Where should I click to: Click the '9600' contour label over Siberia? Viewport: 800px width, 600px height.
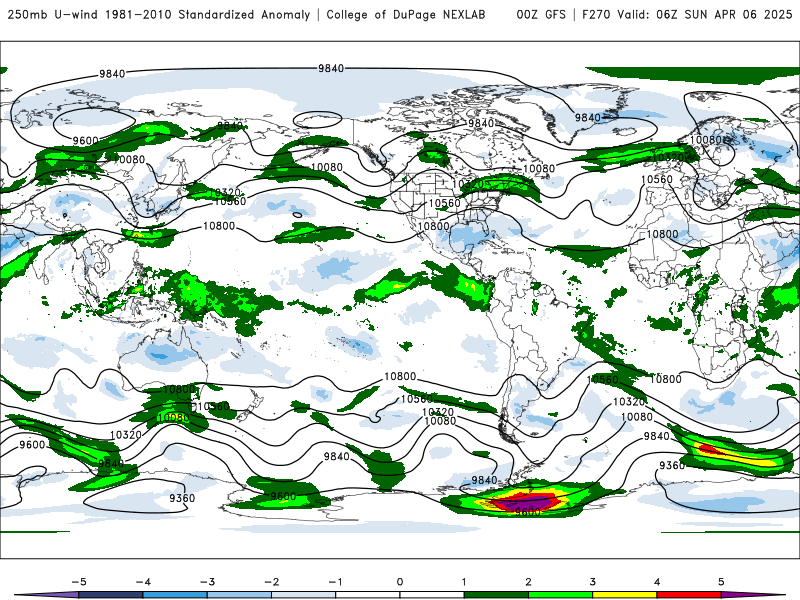(85, 140)
